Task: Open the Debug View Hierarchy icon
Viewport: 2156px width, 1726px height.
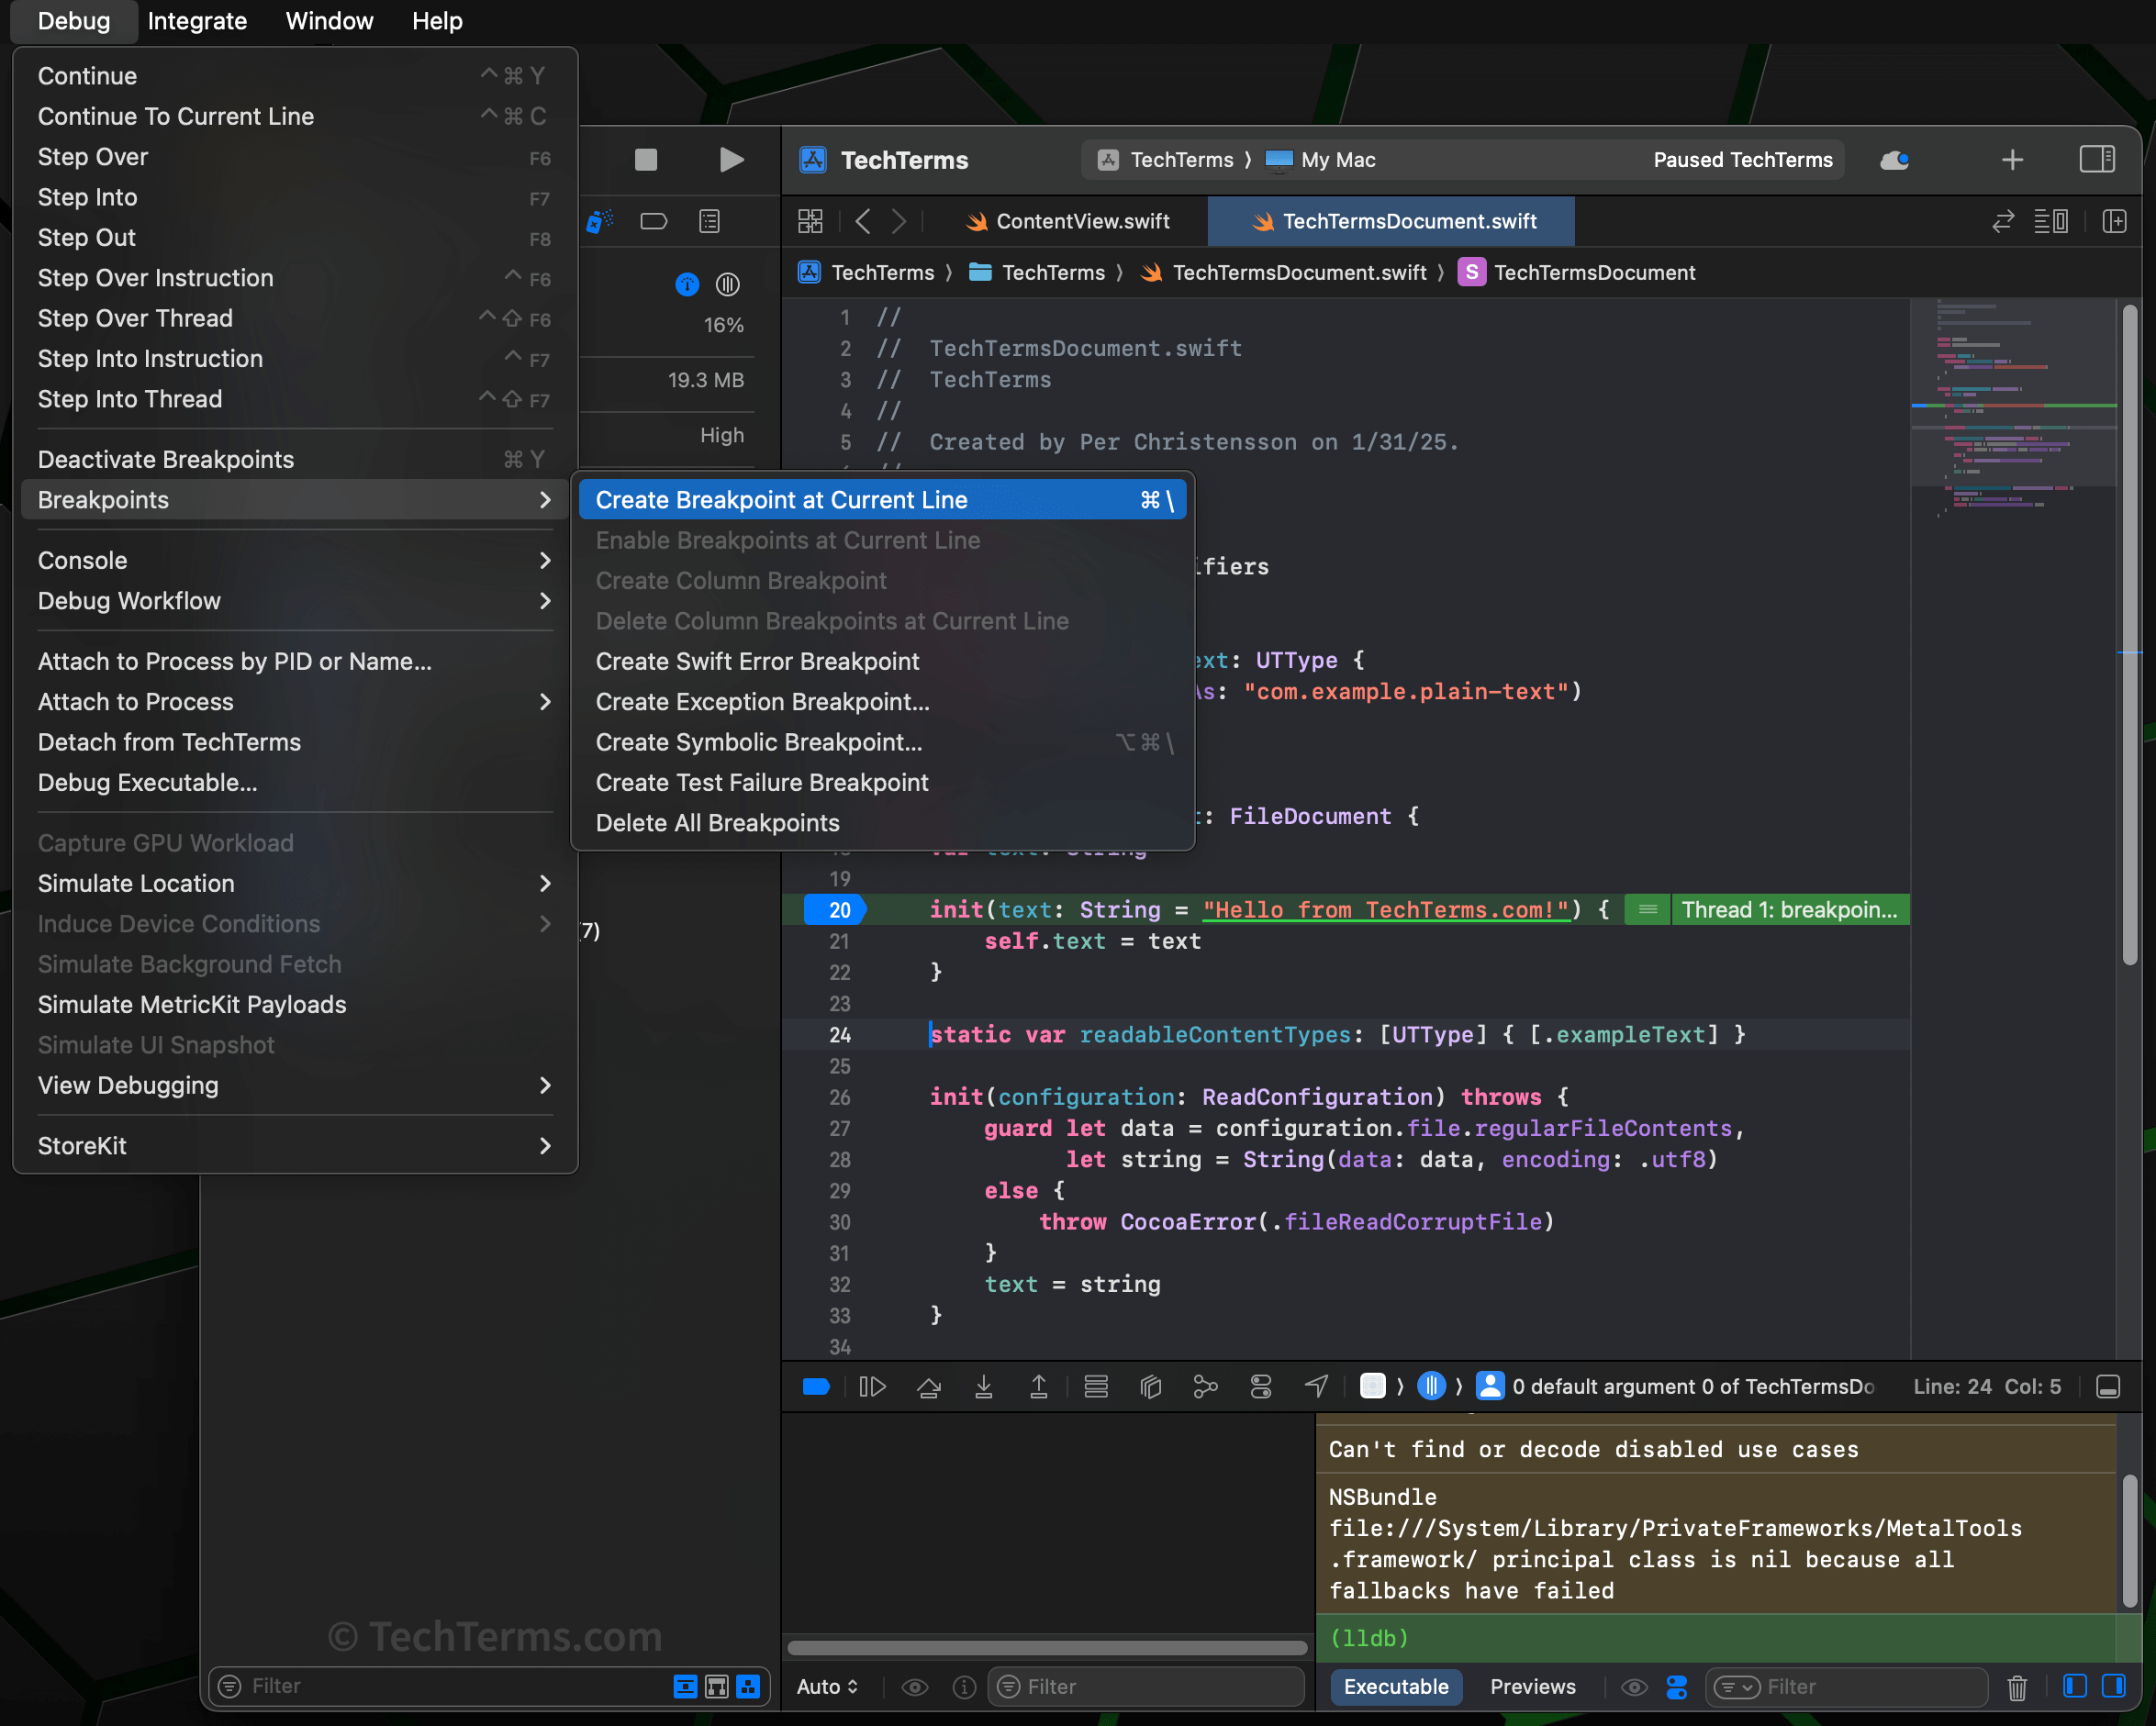Action: [1150, 1386]
